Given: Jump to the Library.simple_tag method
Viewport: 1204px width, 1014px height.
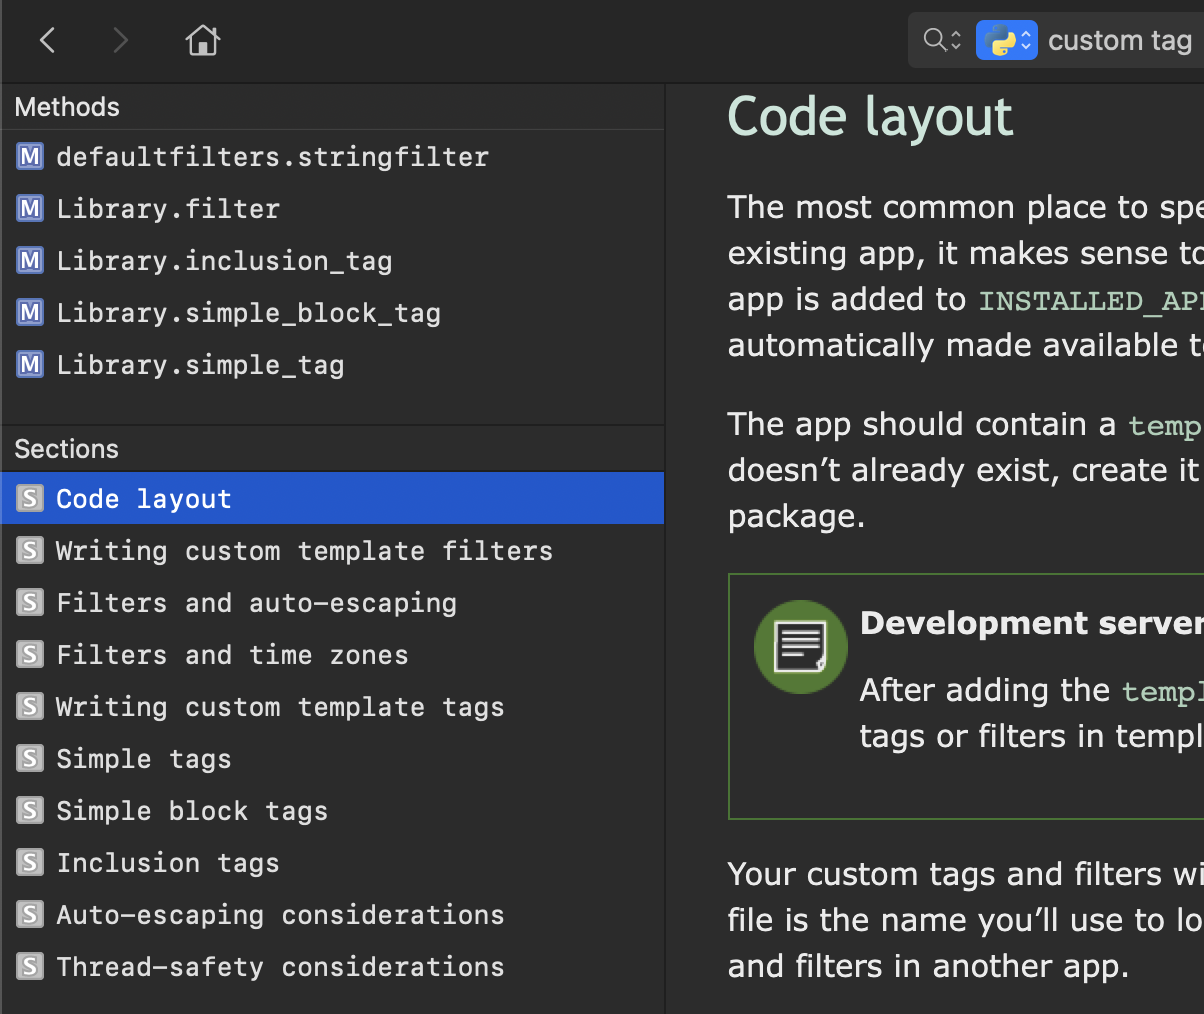Looking at the screenshot, I should [200, 365].
